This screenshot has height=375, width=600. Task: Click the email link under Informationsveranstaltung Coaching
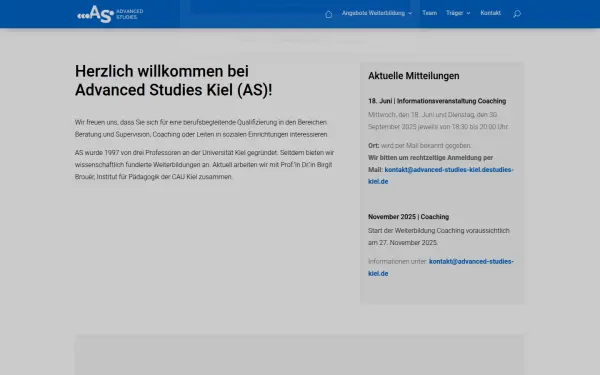(x=441, y=175)
